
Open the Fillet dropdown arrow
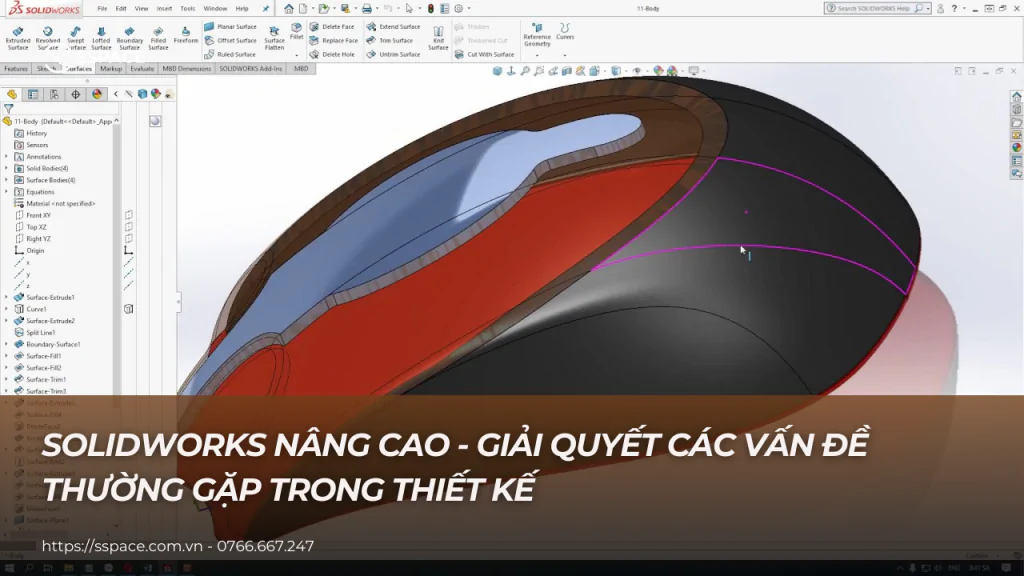(296, 55)
